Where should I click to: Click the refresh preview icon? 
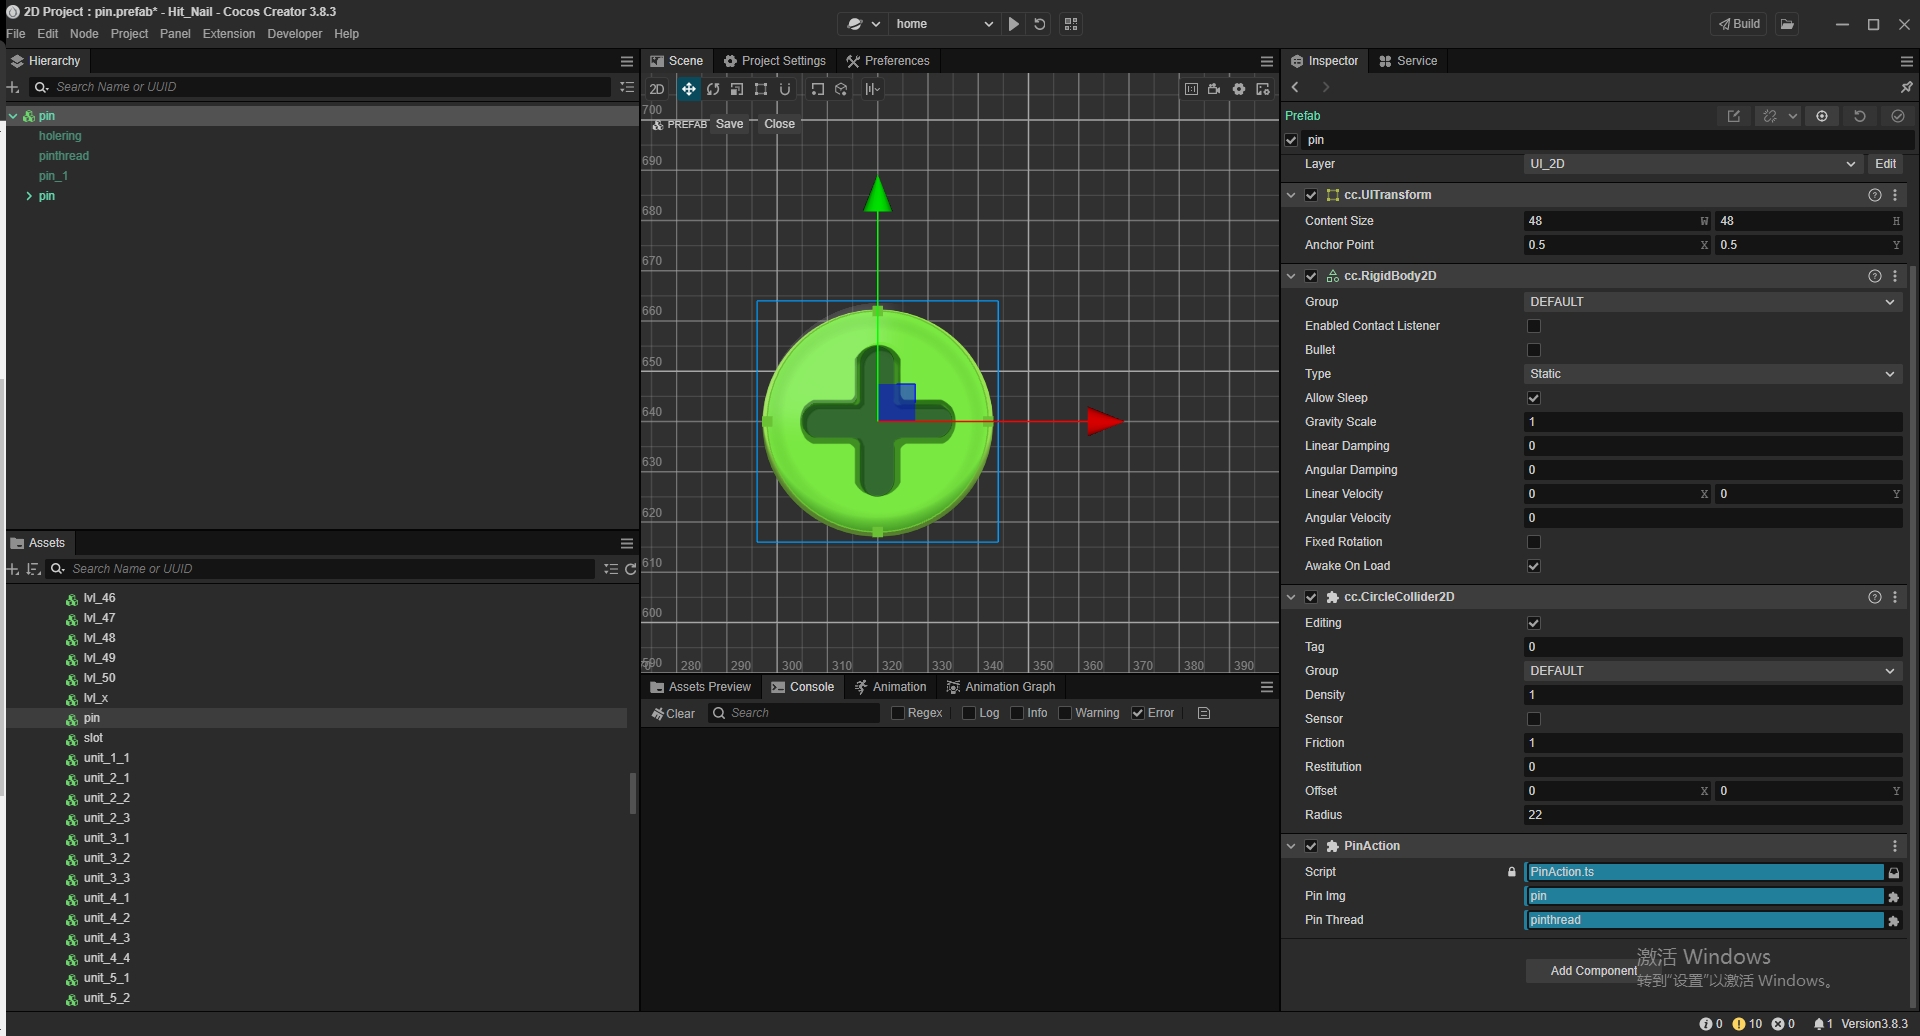(1040, 24)
